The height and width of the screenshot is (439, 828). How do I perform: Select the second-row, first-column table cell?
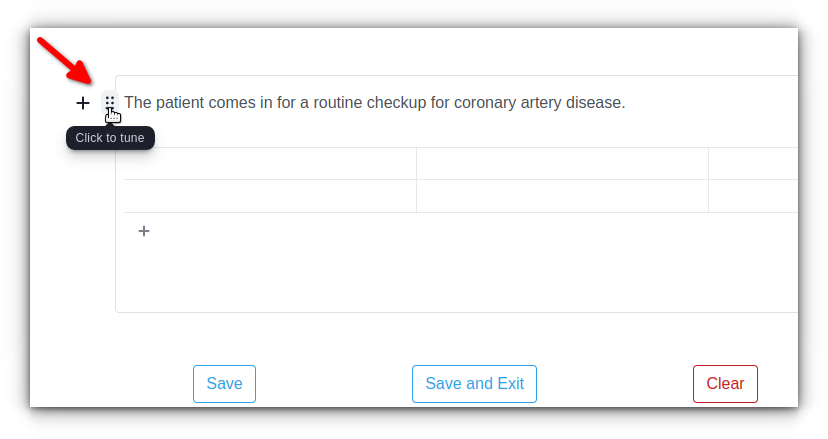(270, 196)
